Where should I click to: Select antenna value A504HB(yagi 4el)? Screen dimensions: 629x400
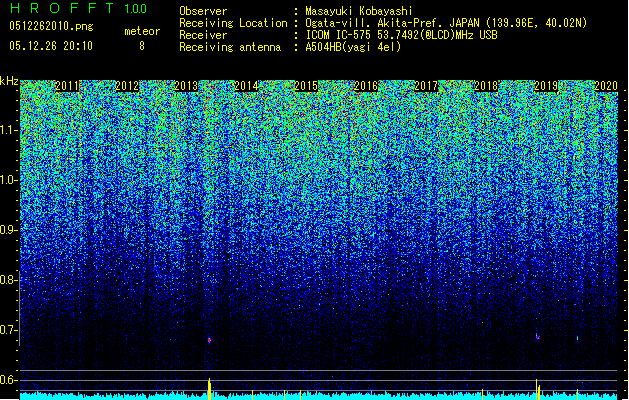coord(353,47)
